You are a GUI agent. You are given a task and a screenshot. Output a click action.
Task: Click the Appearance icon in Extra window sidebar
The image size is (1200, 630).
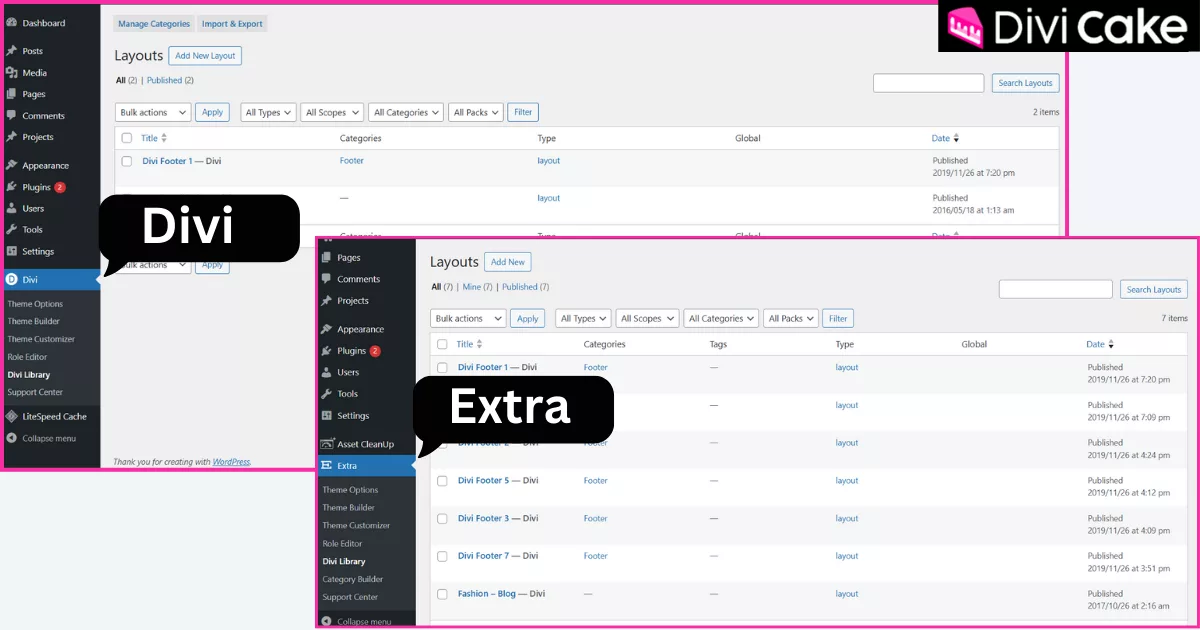(327, 329)
